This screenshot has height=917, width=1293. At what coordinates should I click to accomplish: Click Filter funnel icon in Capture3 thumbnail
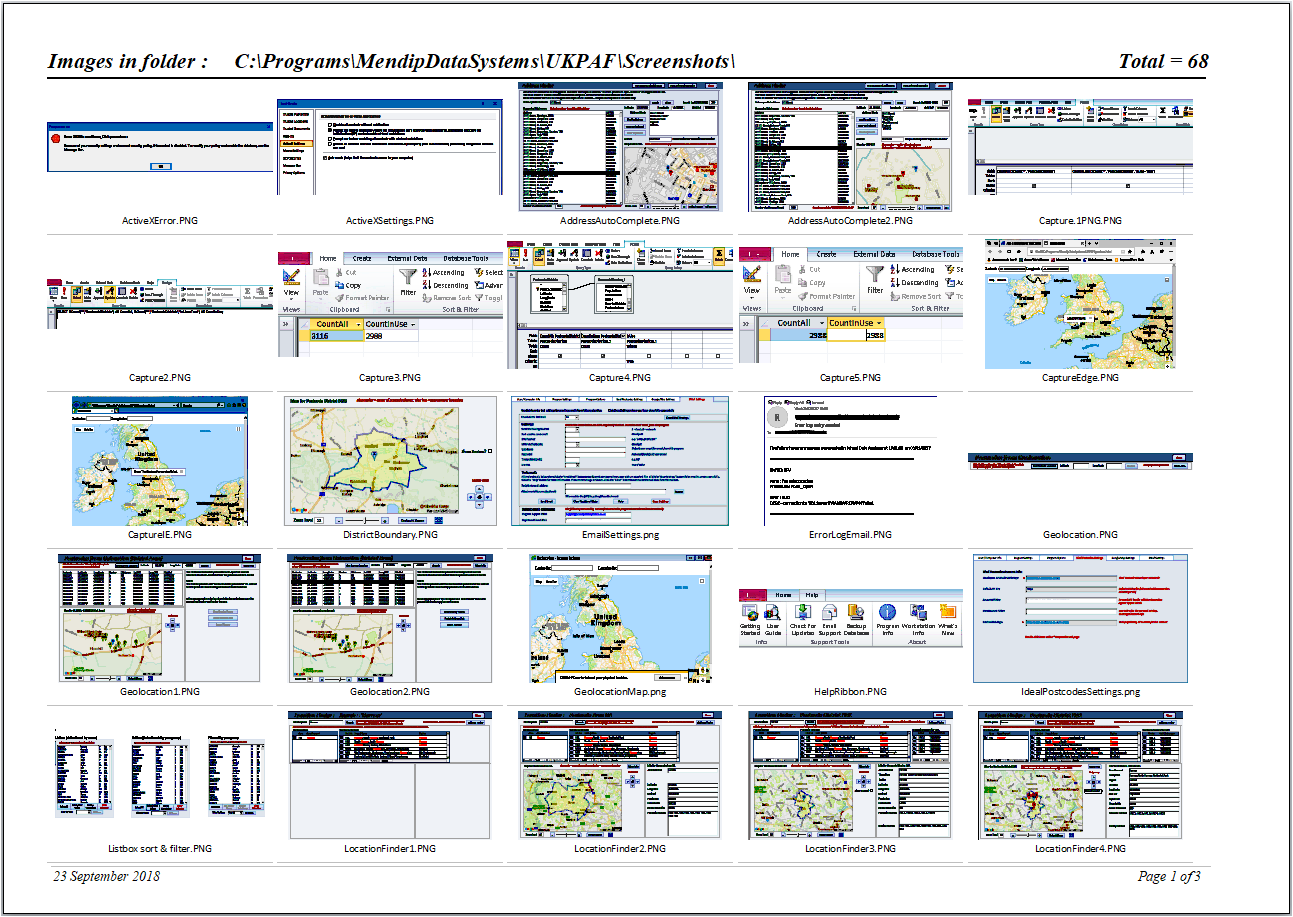408,275
